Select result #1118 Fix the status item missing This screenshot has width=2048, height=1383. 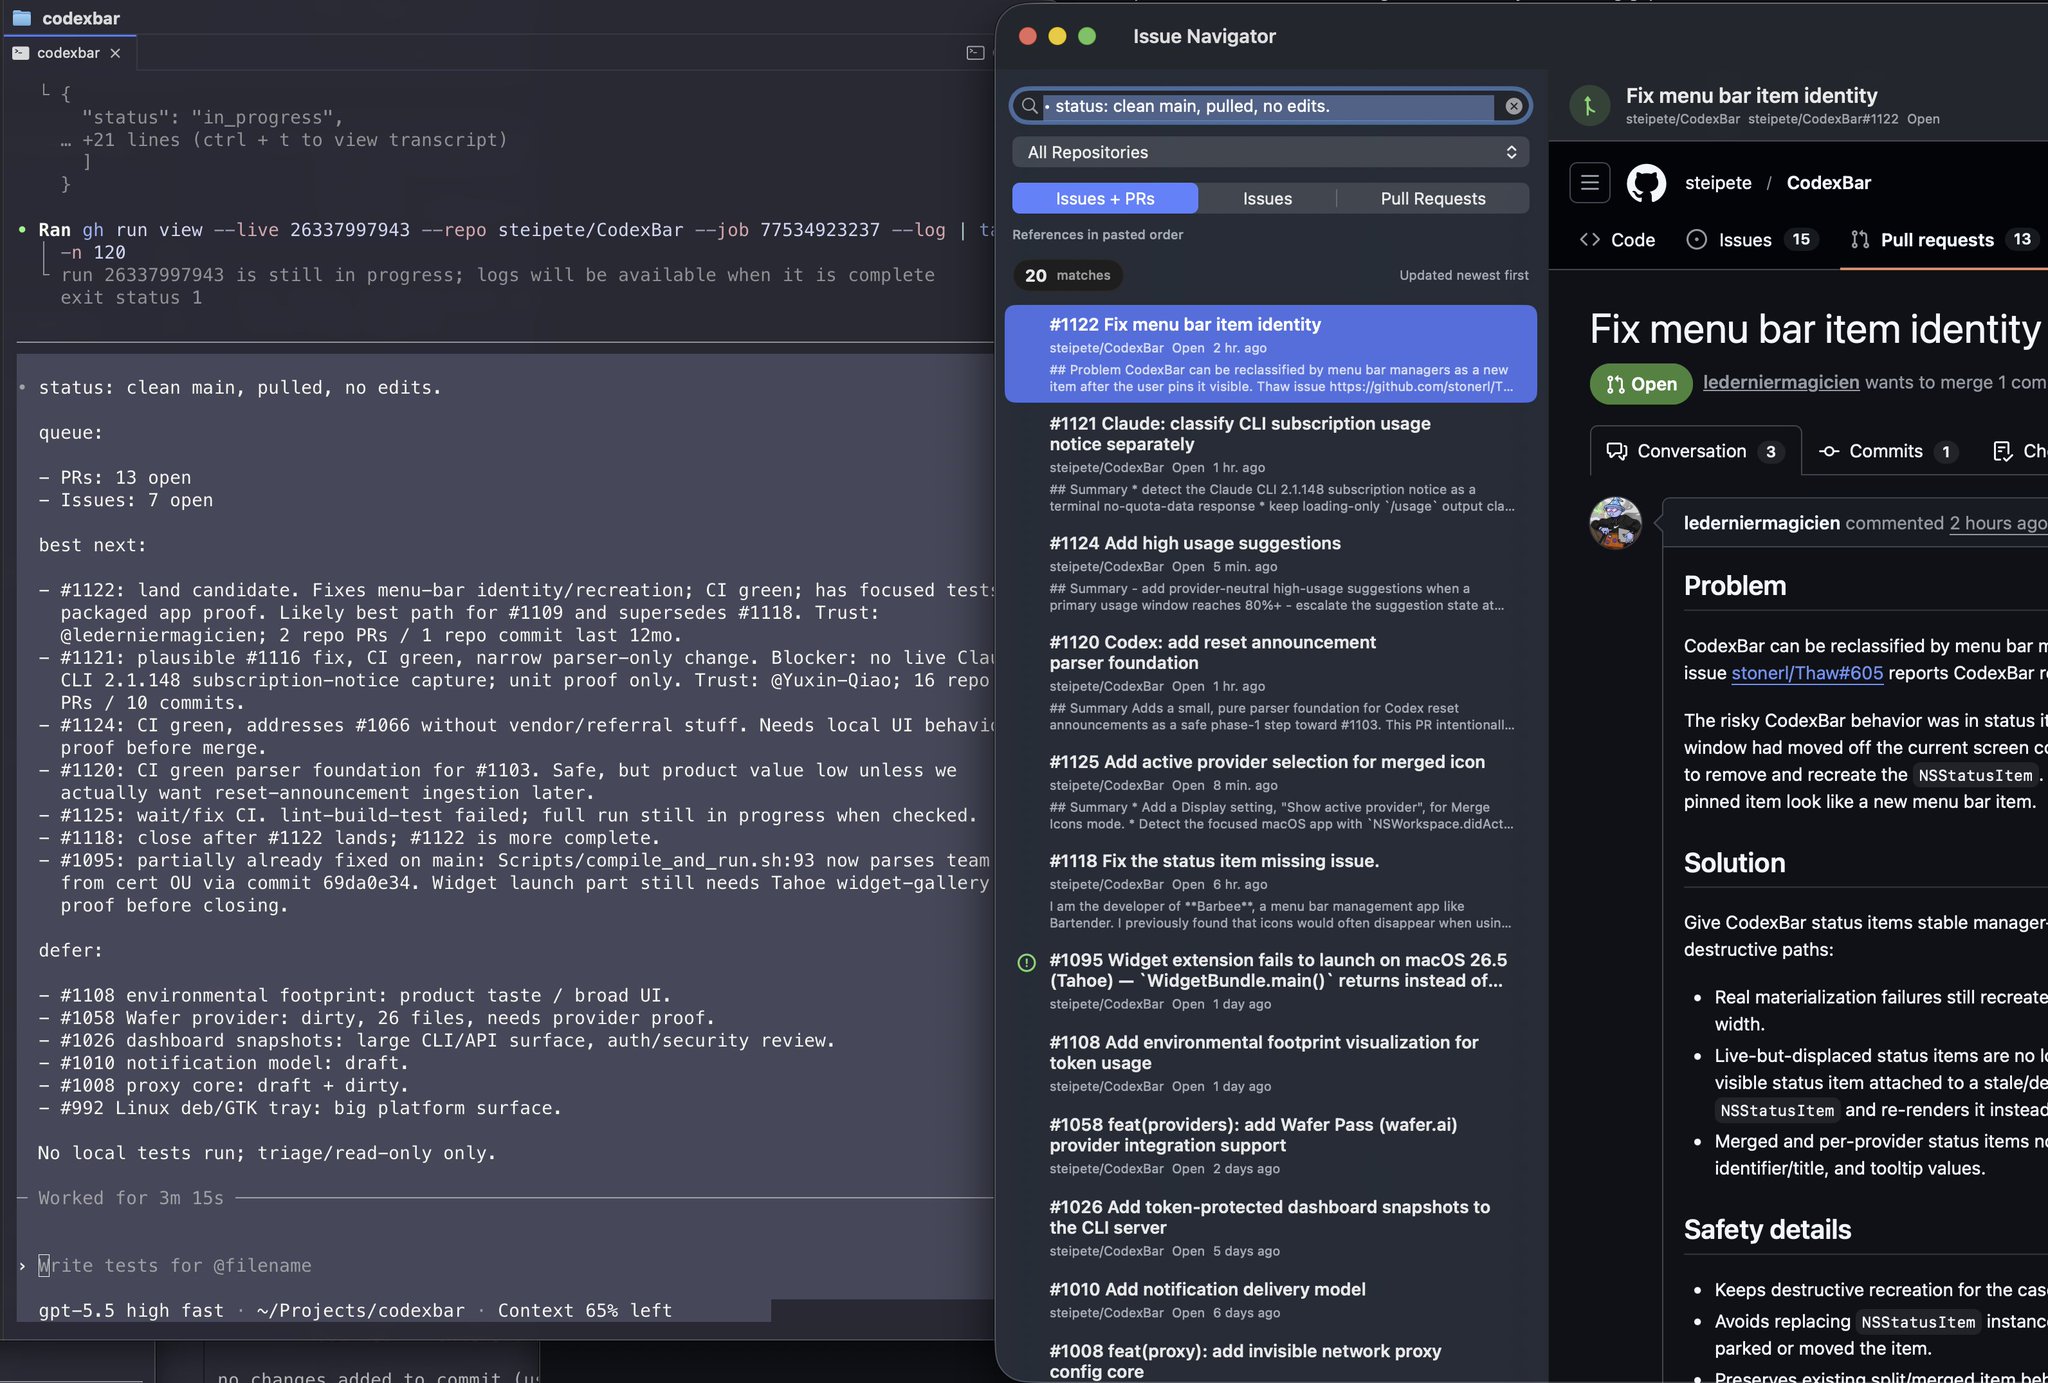point(1270,891)
